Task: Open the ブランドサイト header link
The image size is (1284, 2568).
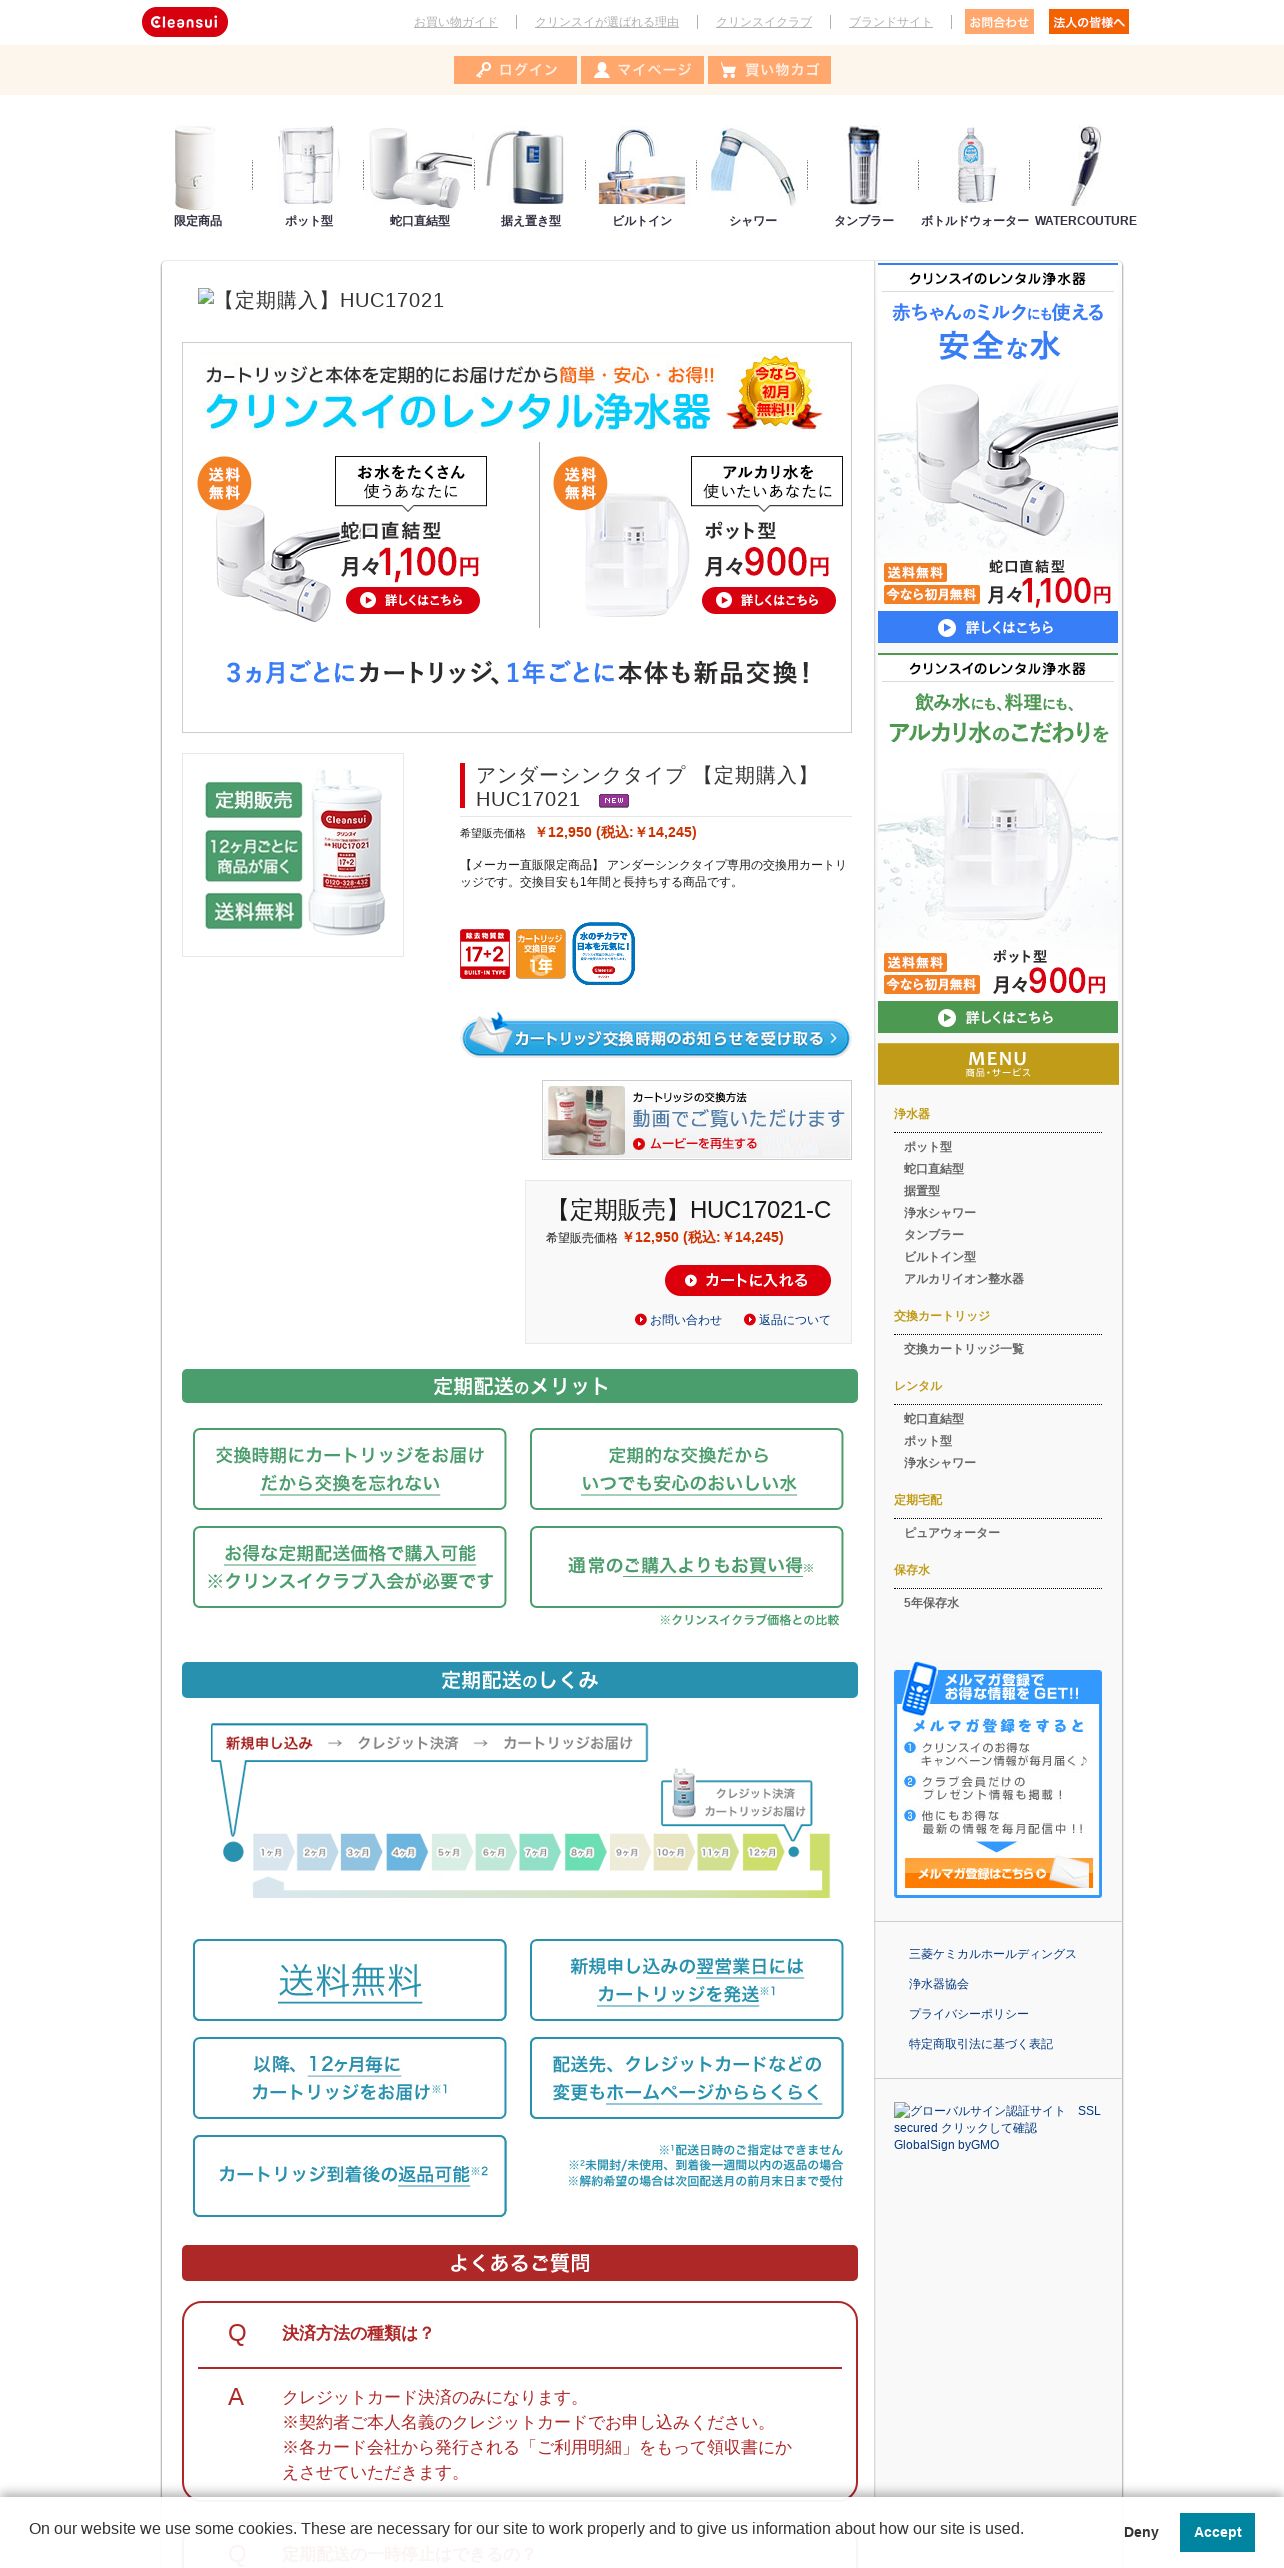Action: pos(891,22)
